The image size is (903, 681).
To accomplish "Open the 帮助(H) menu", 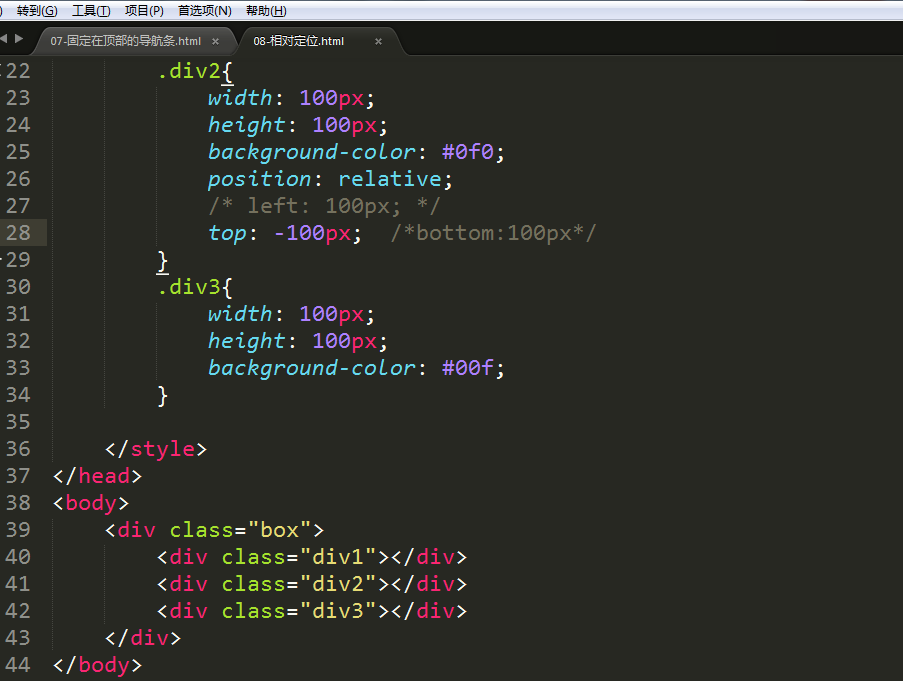I will coord(265,10).
